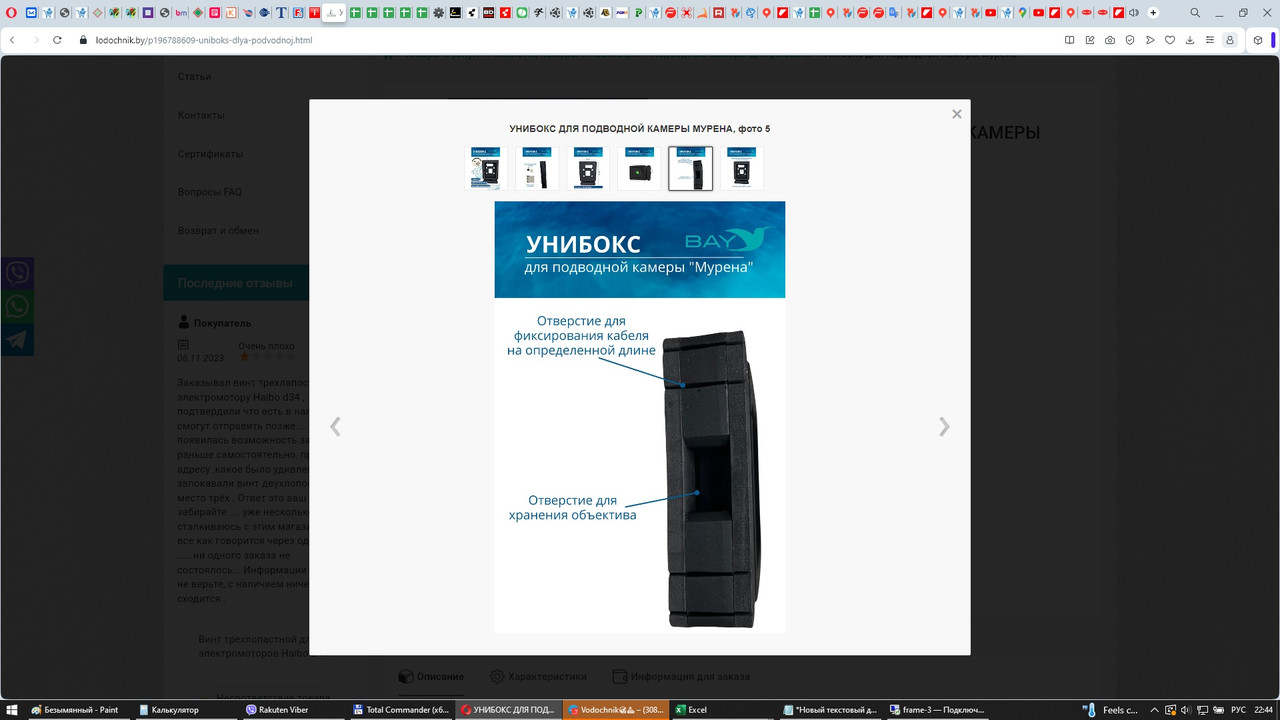The image size is (1280, 720).
Task: Open Вопросы FAQ sidebar link
Action: (209, 192)
